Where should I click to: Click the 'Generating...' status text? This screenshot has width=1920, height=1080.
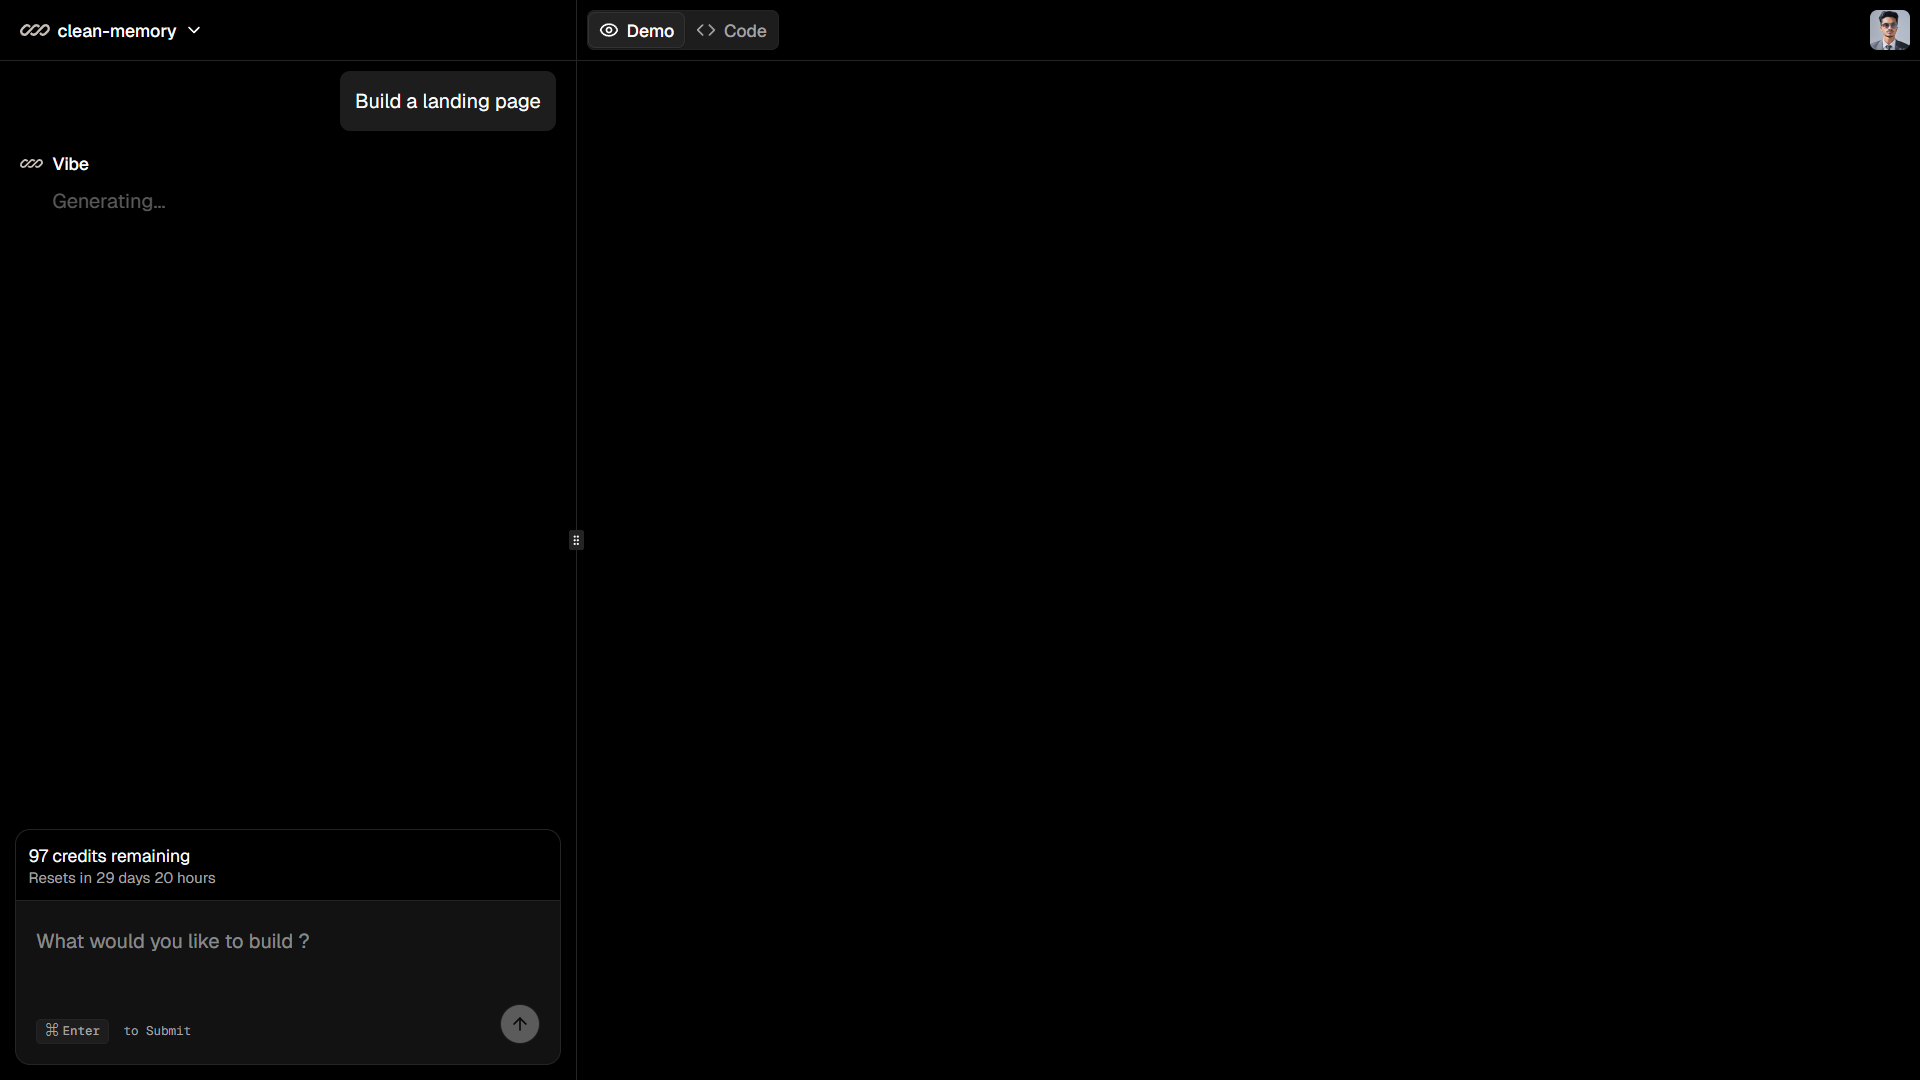click(109, 201)
